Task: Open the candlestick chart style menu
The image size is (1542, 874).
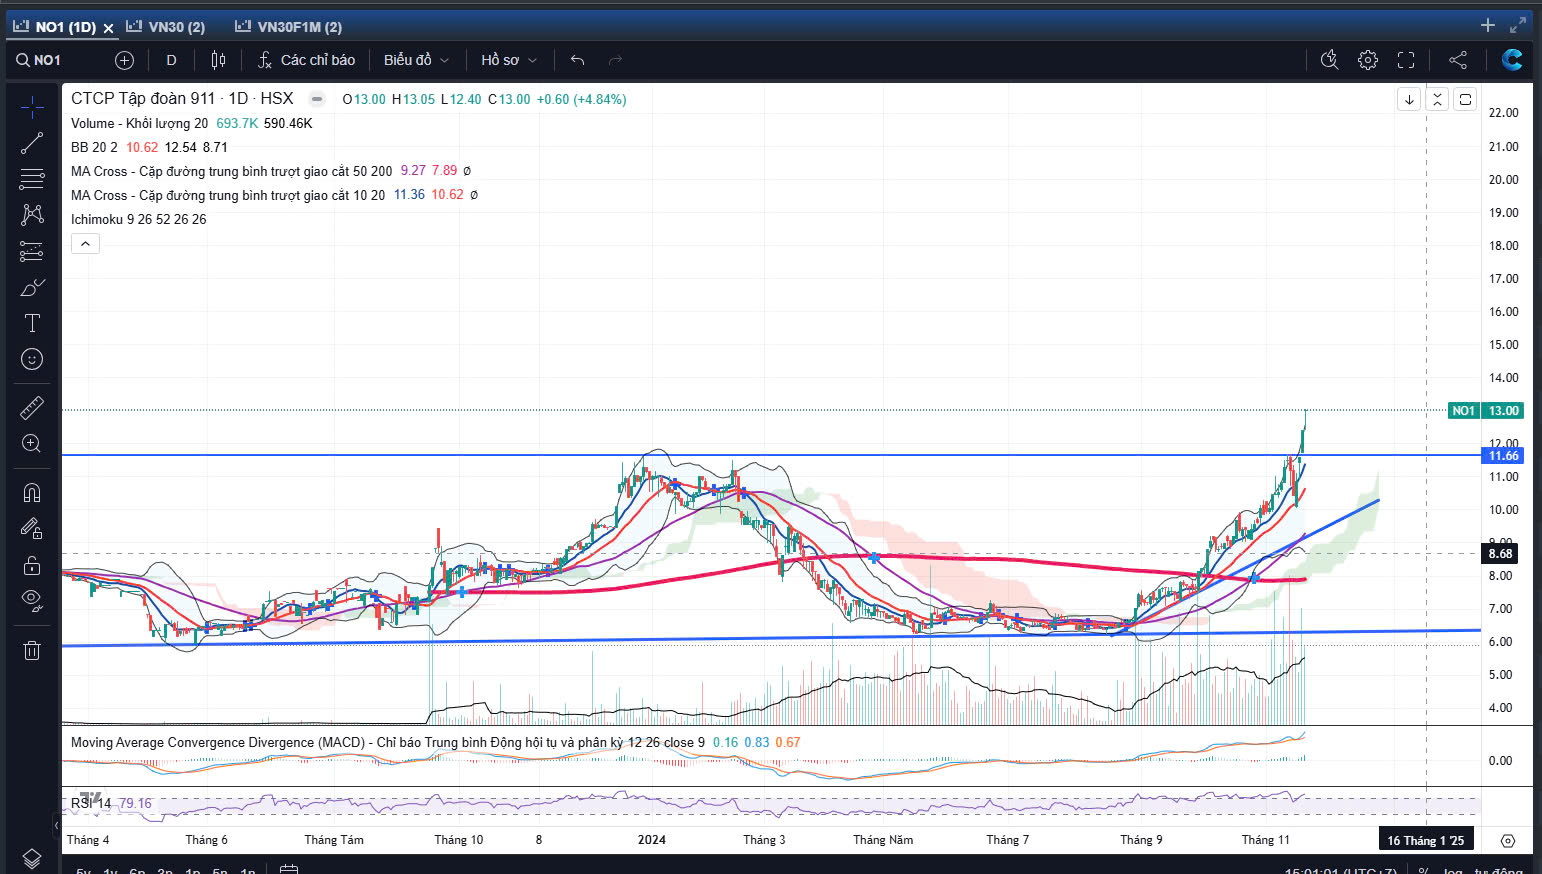Action: pos(218,60)
